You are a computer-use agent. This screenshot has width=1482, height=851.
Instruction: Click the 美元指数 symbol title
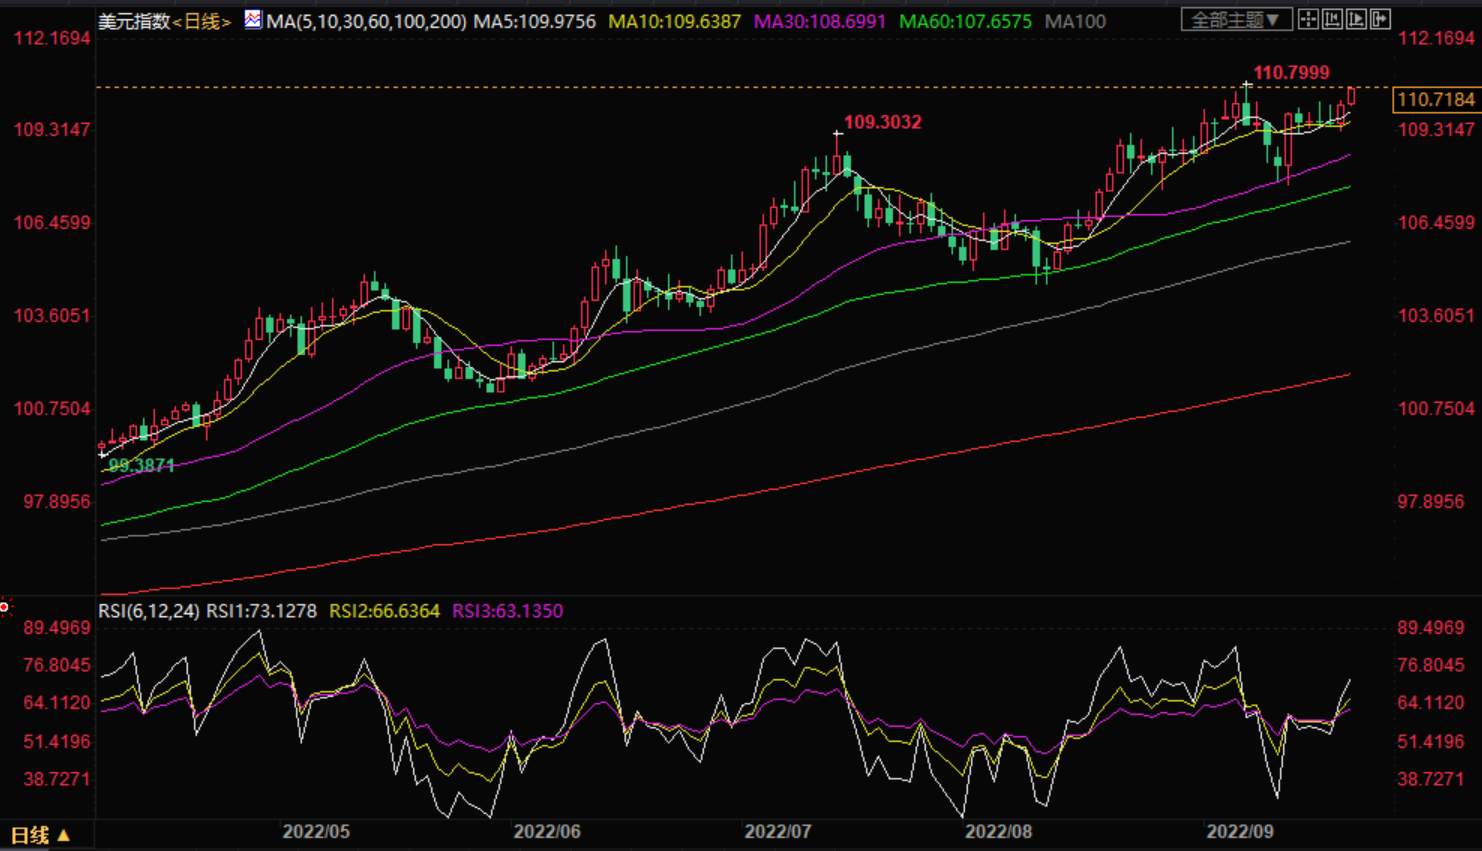pos(134,21)
